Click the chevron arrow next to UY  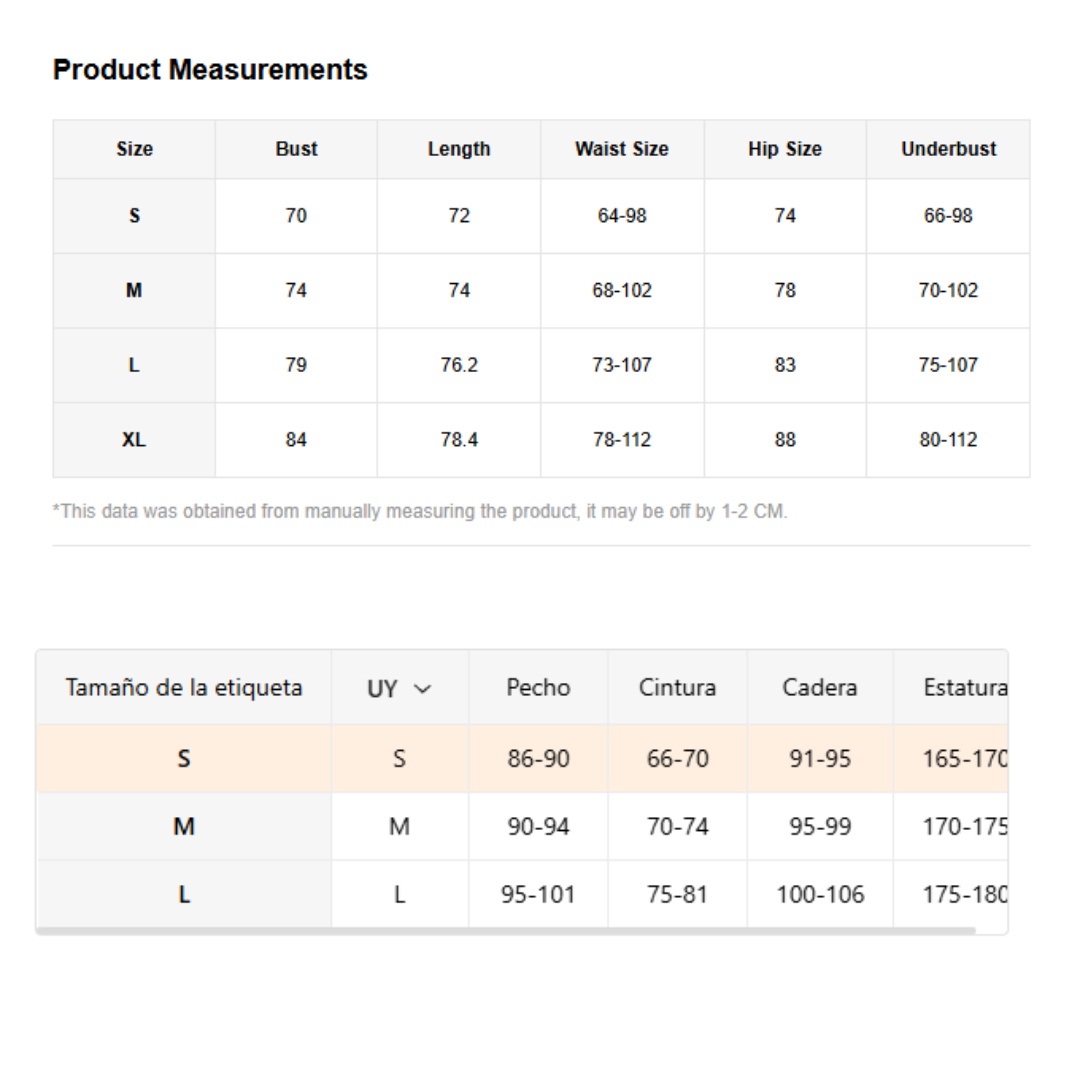click(422, 689)
